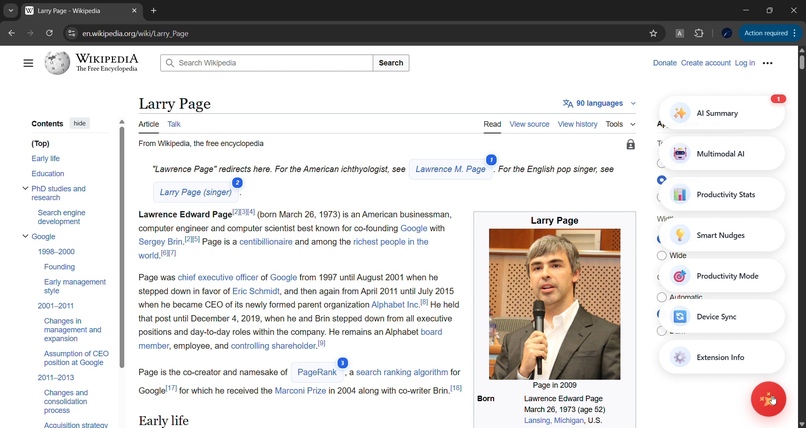Reload the page
806x428 pixels.
(x=49, y=33)
